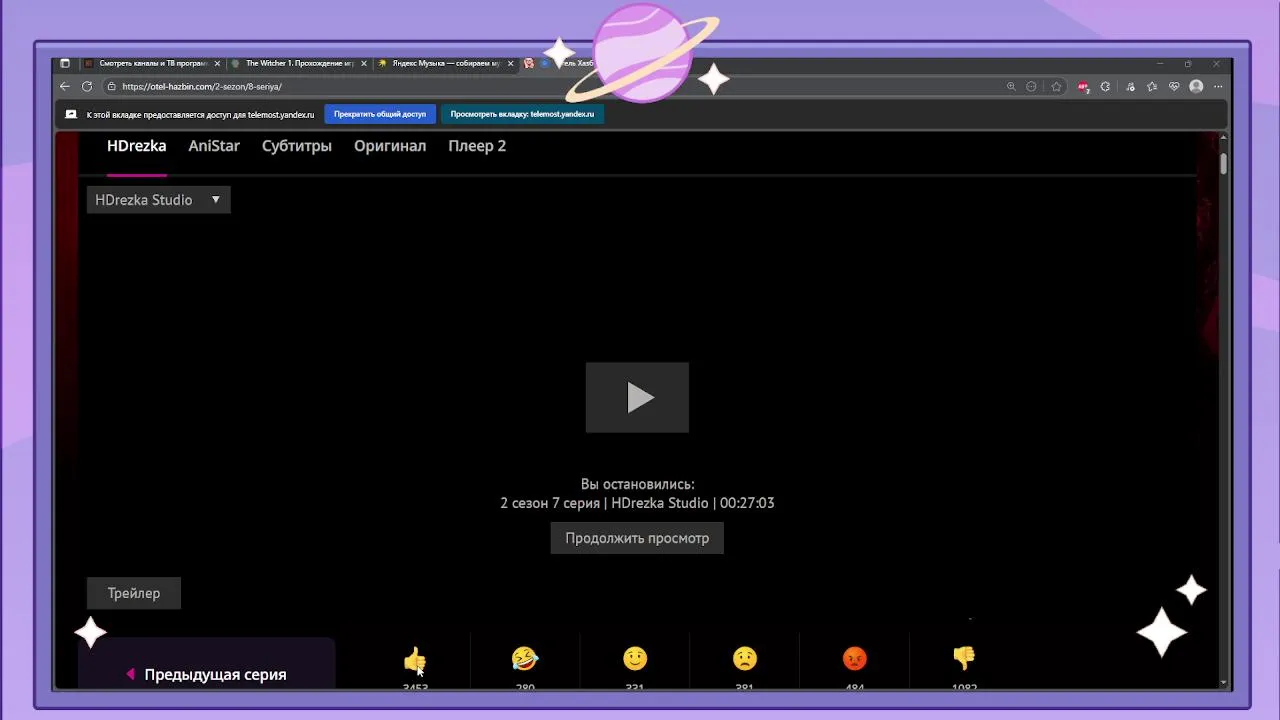The width and height of the screenshot is (1280, 720).
Task: Open the zoom magnifier icon in the address bar
Action: (1011, 87)
